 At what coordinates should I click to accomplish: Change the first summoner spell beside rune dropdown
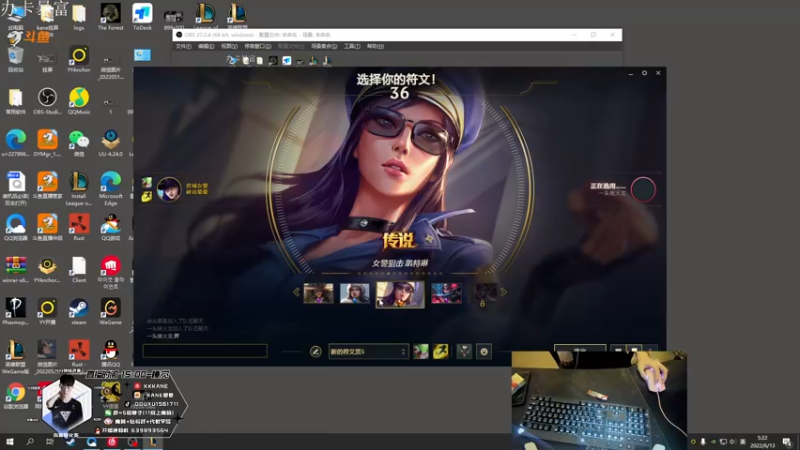tap(420, 352)
